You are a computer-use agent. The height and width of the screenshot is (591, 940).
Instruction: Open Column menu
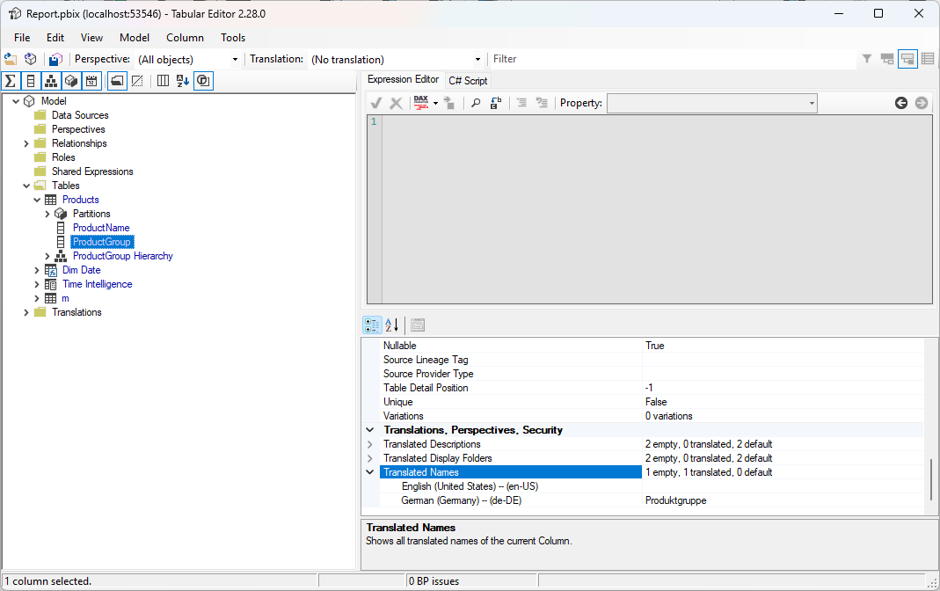[x=185, y=37]
